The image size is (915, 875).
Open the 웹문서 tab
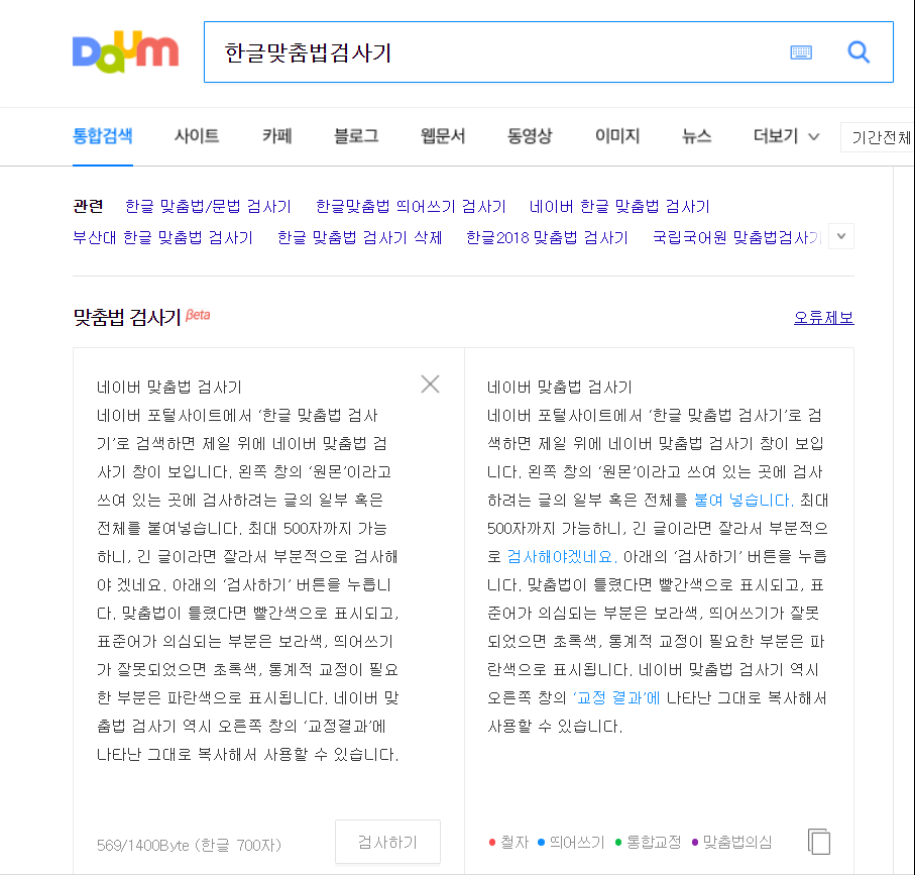tap(443, 136)
